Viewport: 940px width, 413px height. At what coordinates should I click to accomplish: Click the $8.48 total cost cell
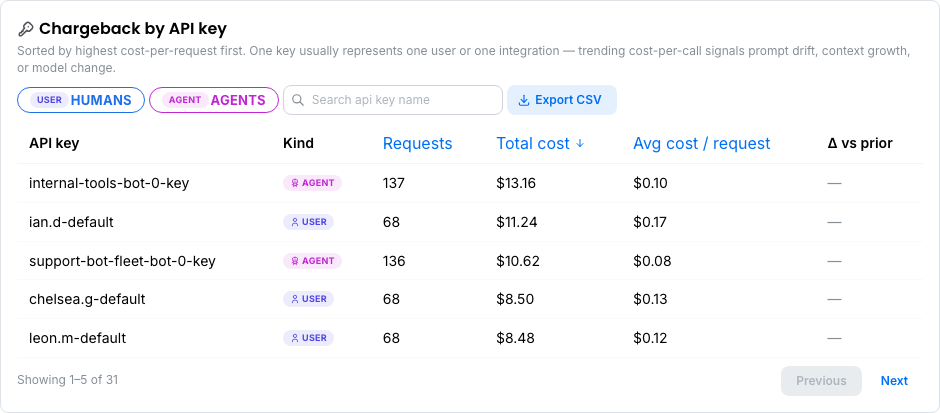[515, 338]
